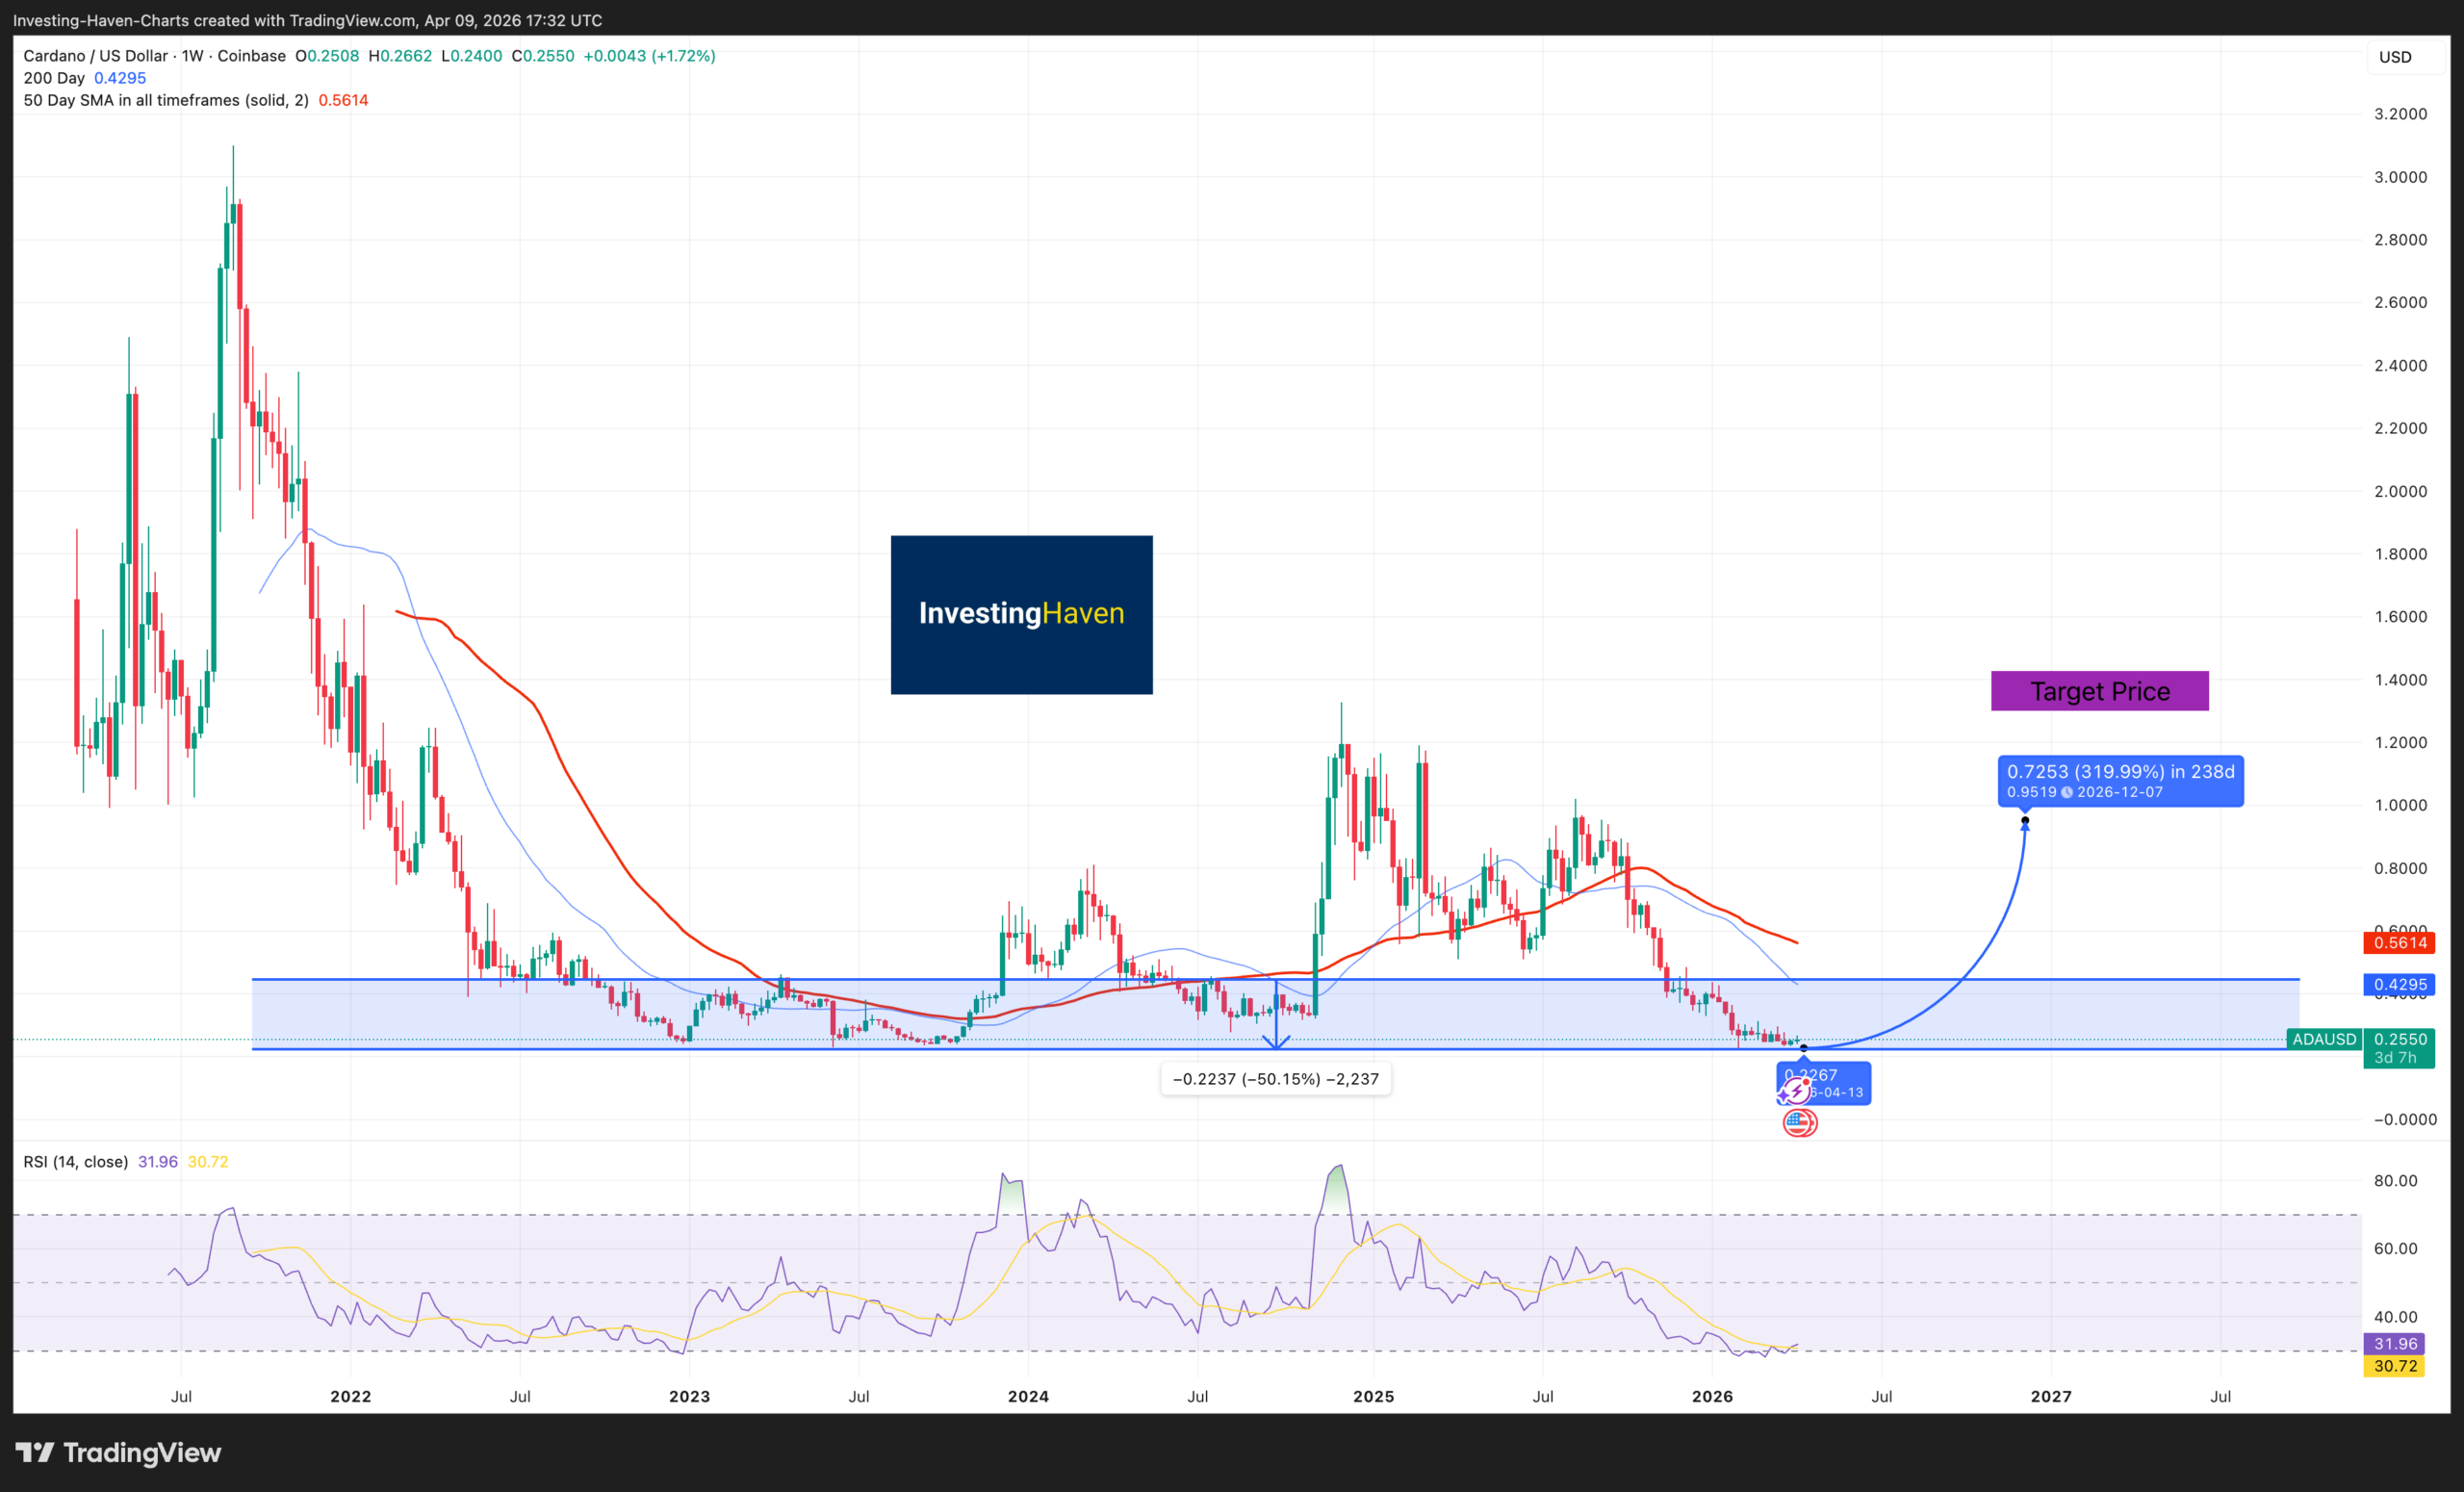Click the RSI (14, close) pane title

click(x=75, y=1161)
